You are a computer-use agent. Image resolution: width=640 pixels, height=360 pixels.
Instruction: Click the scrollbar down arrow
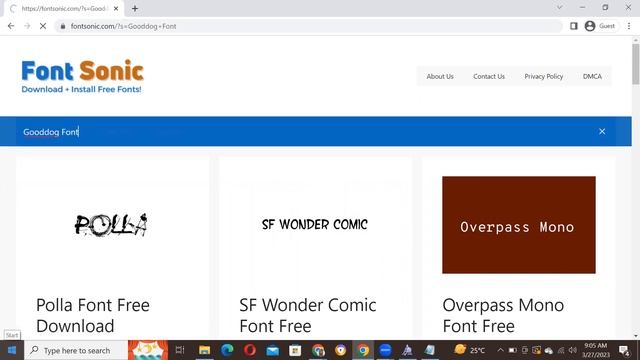pos(636,336)
